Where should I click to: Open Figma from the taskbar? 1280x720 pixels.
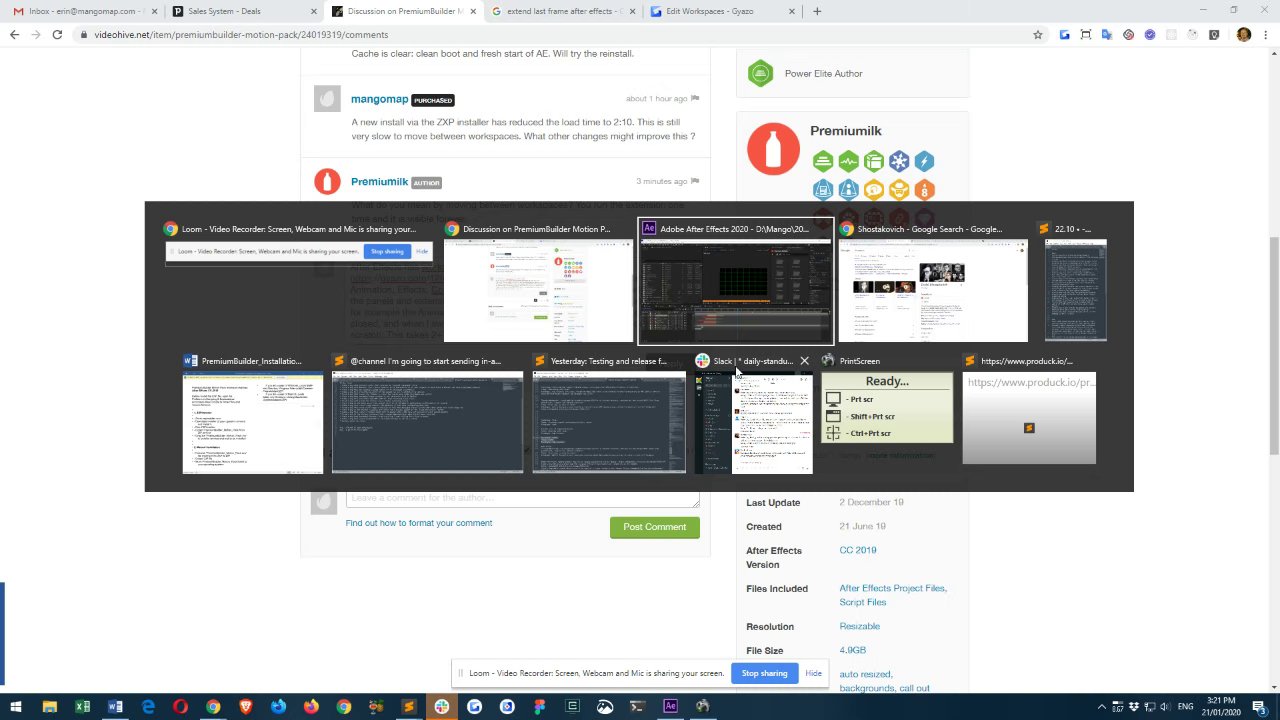pyautogui.click(x=540, y=707)
